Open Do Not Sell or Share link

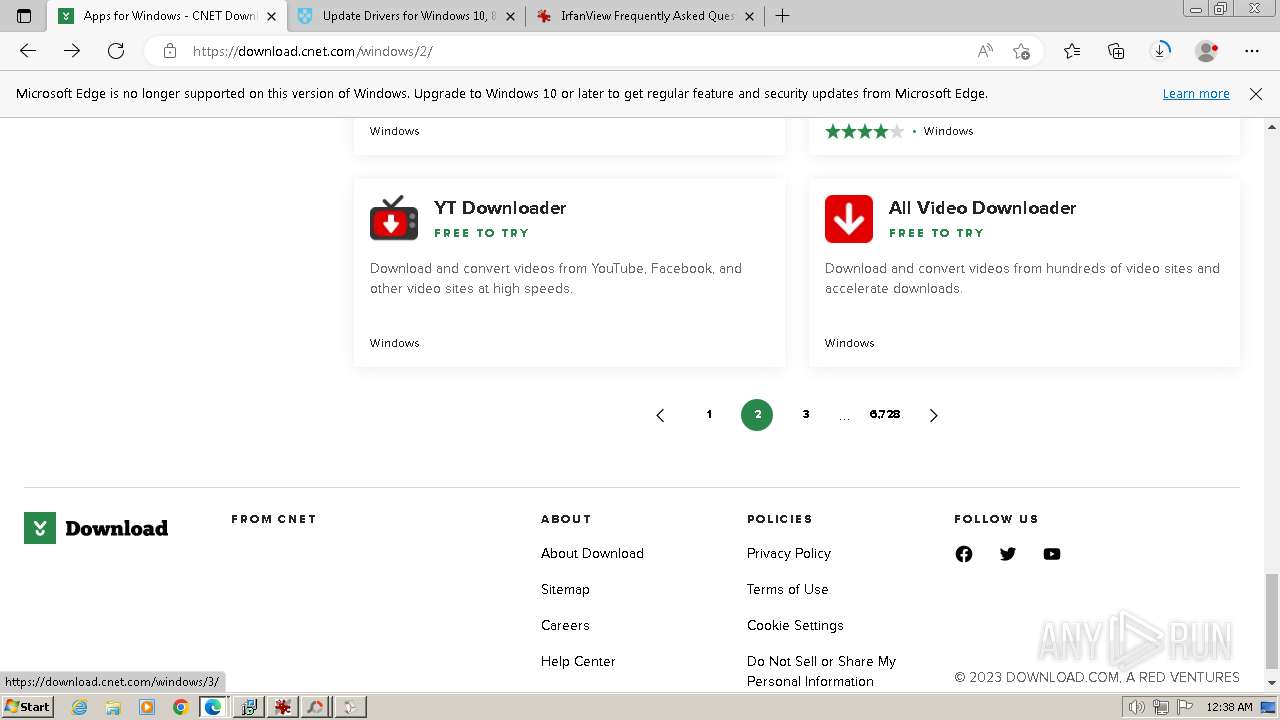[821, 671]
